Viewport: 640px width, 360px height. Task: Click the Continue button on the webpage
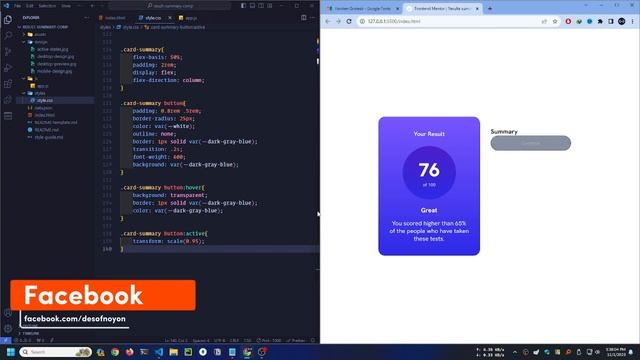click(x=531, y=143)
